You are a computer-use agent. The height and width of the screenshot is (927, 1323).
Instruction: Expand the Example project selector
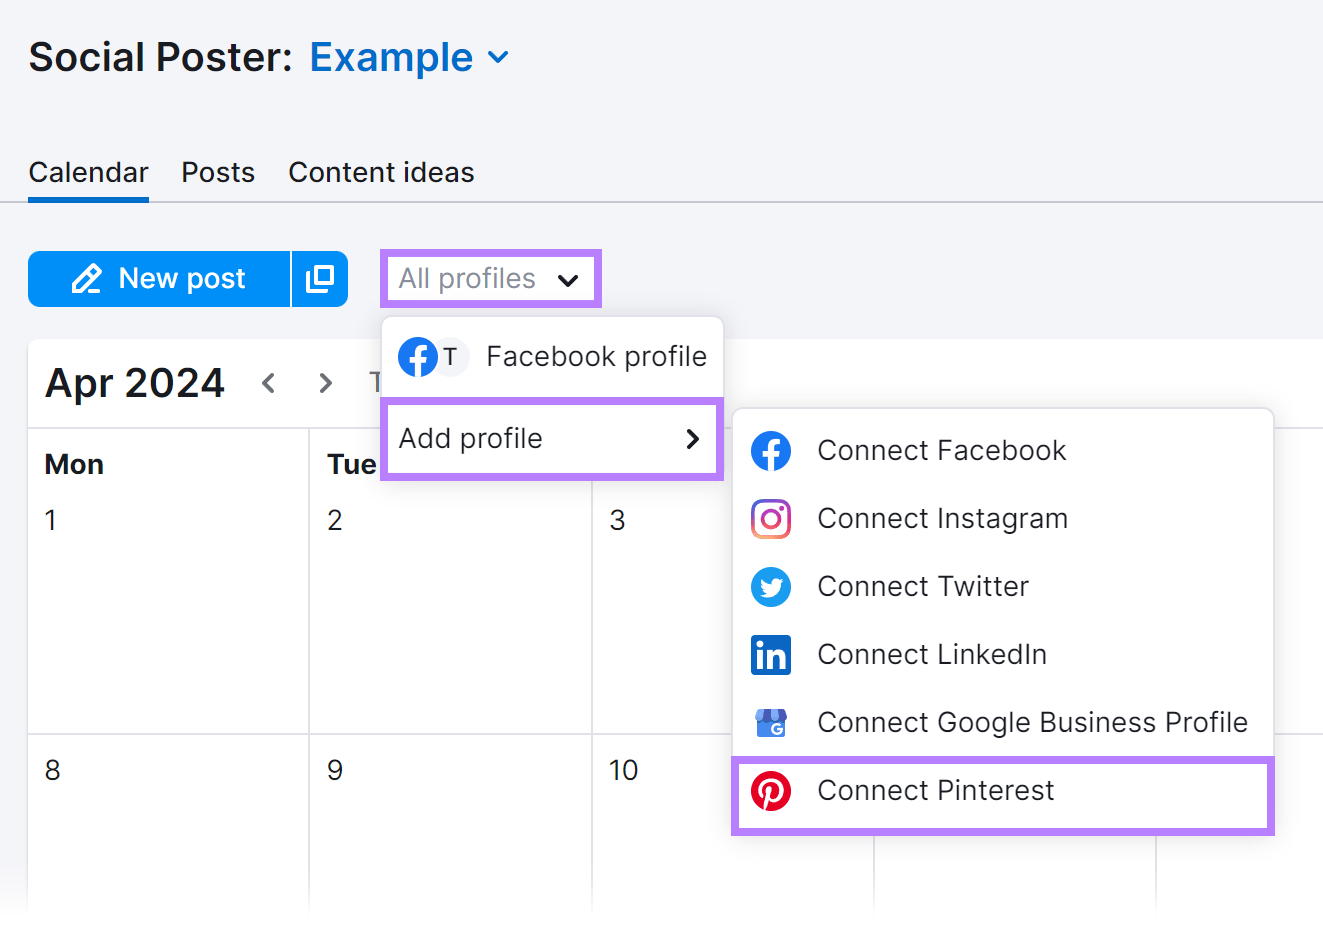pyautogui.click(x=409, y=57)
